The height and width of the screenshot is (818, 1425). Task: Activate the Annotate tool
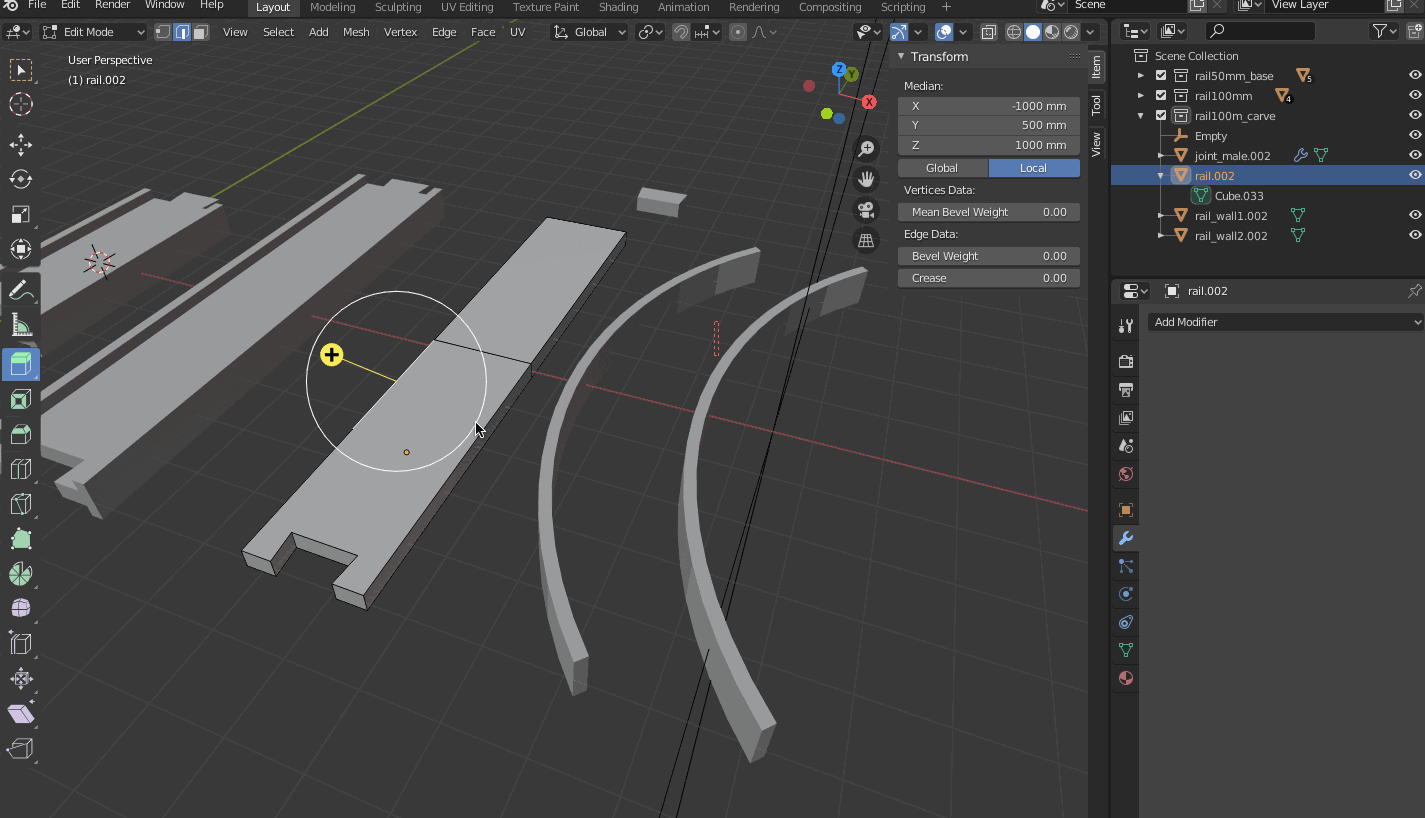[21, 291]
